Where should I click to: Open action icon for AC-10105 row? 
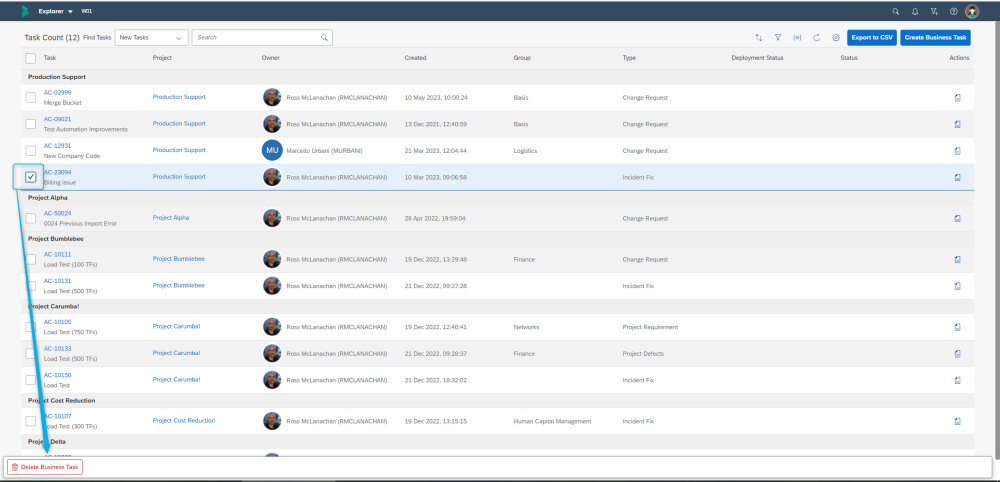pyautogui.click(x=958, y=327)
